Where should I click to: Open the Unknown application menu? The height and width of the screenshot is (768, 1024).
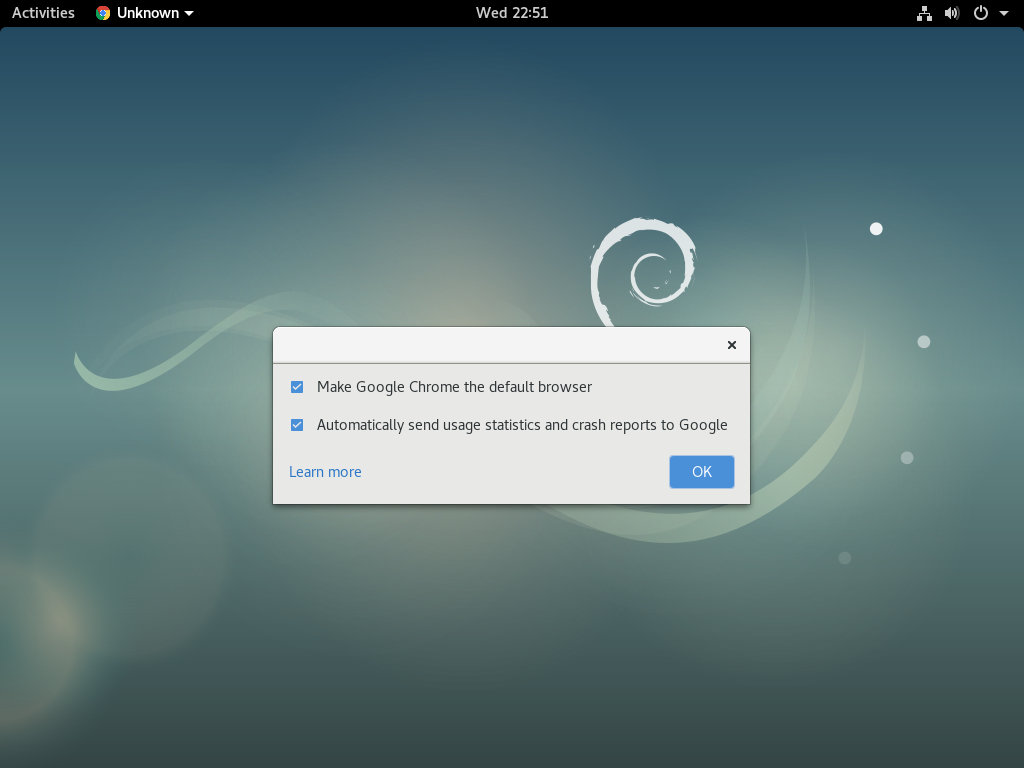[x=144, y=13]
